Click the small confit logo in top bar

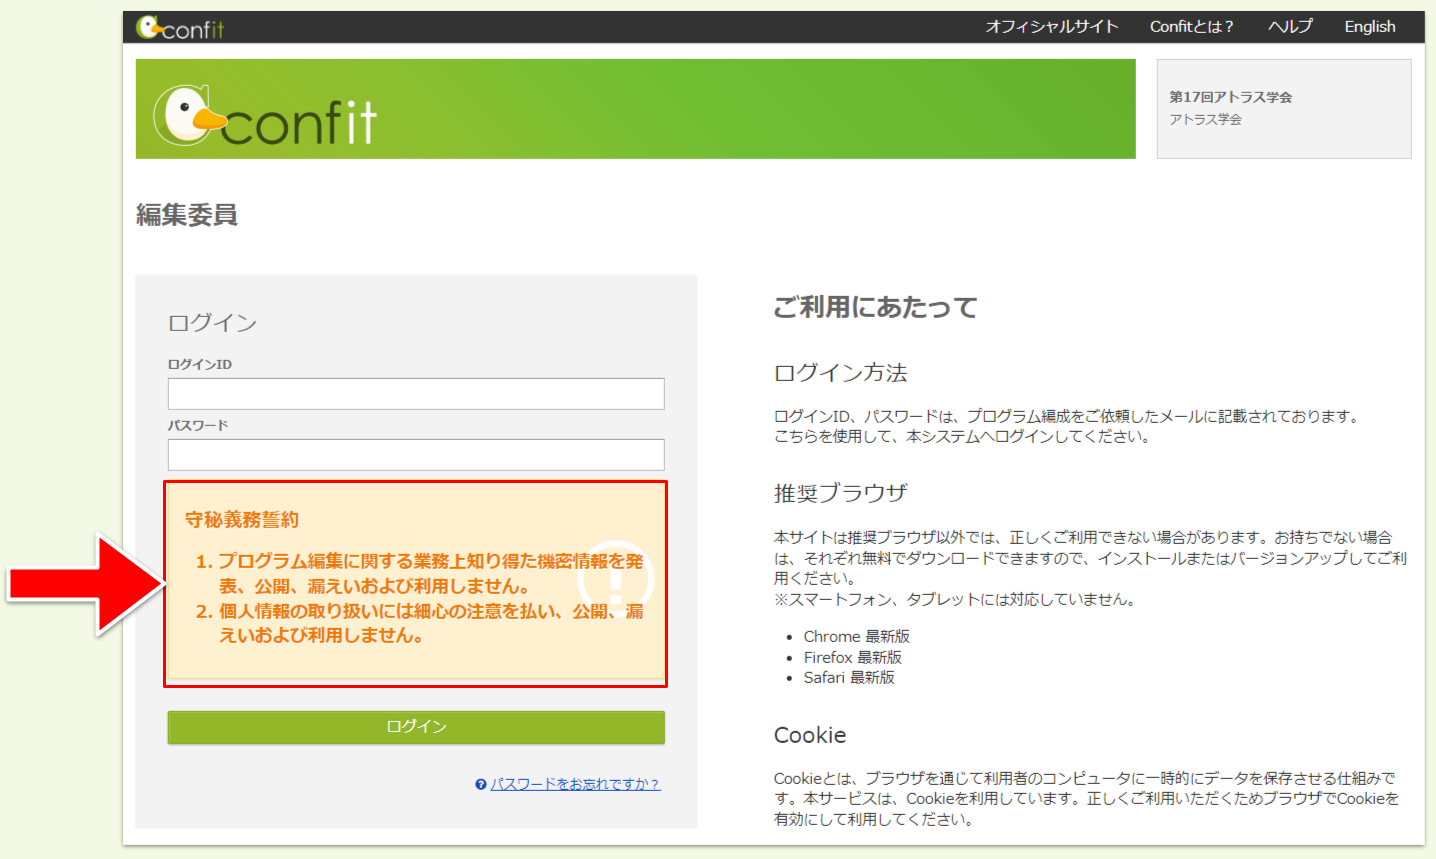click(180, 28)
